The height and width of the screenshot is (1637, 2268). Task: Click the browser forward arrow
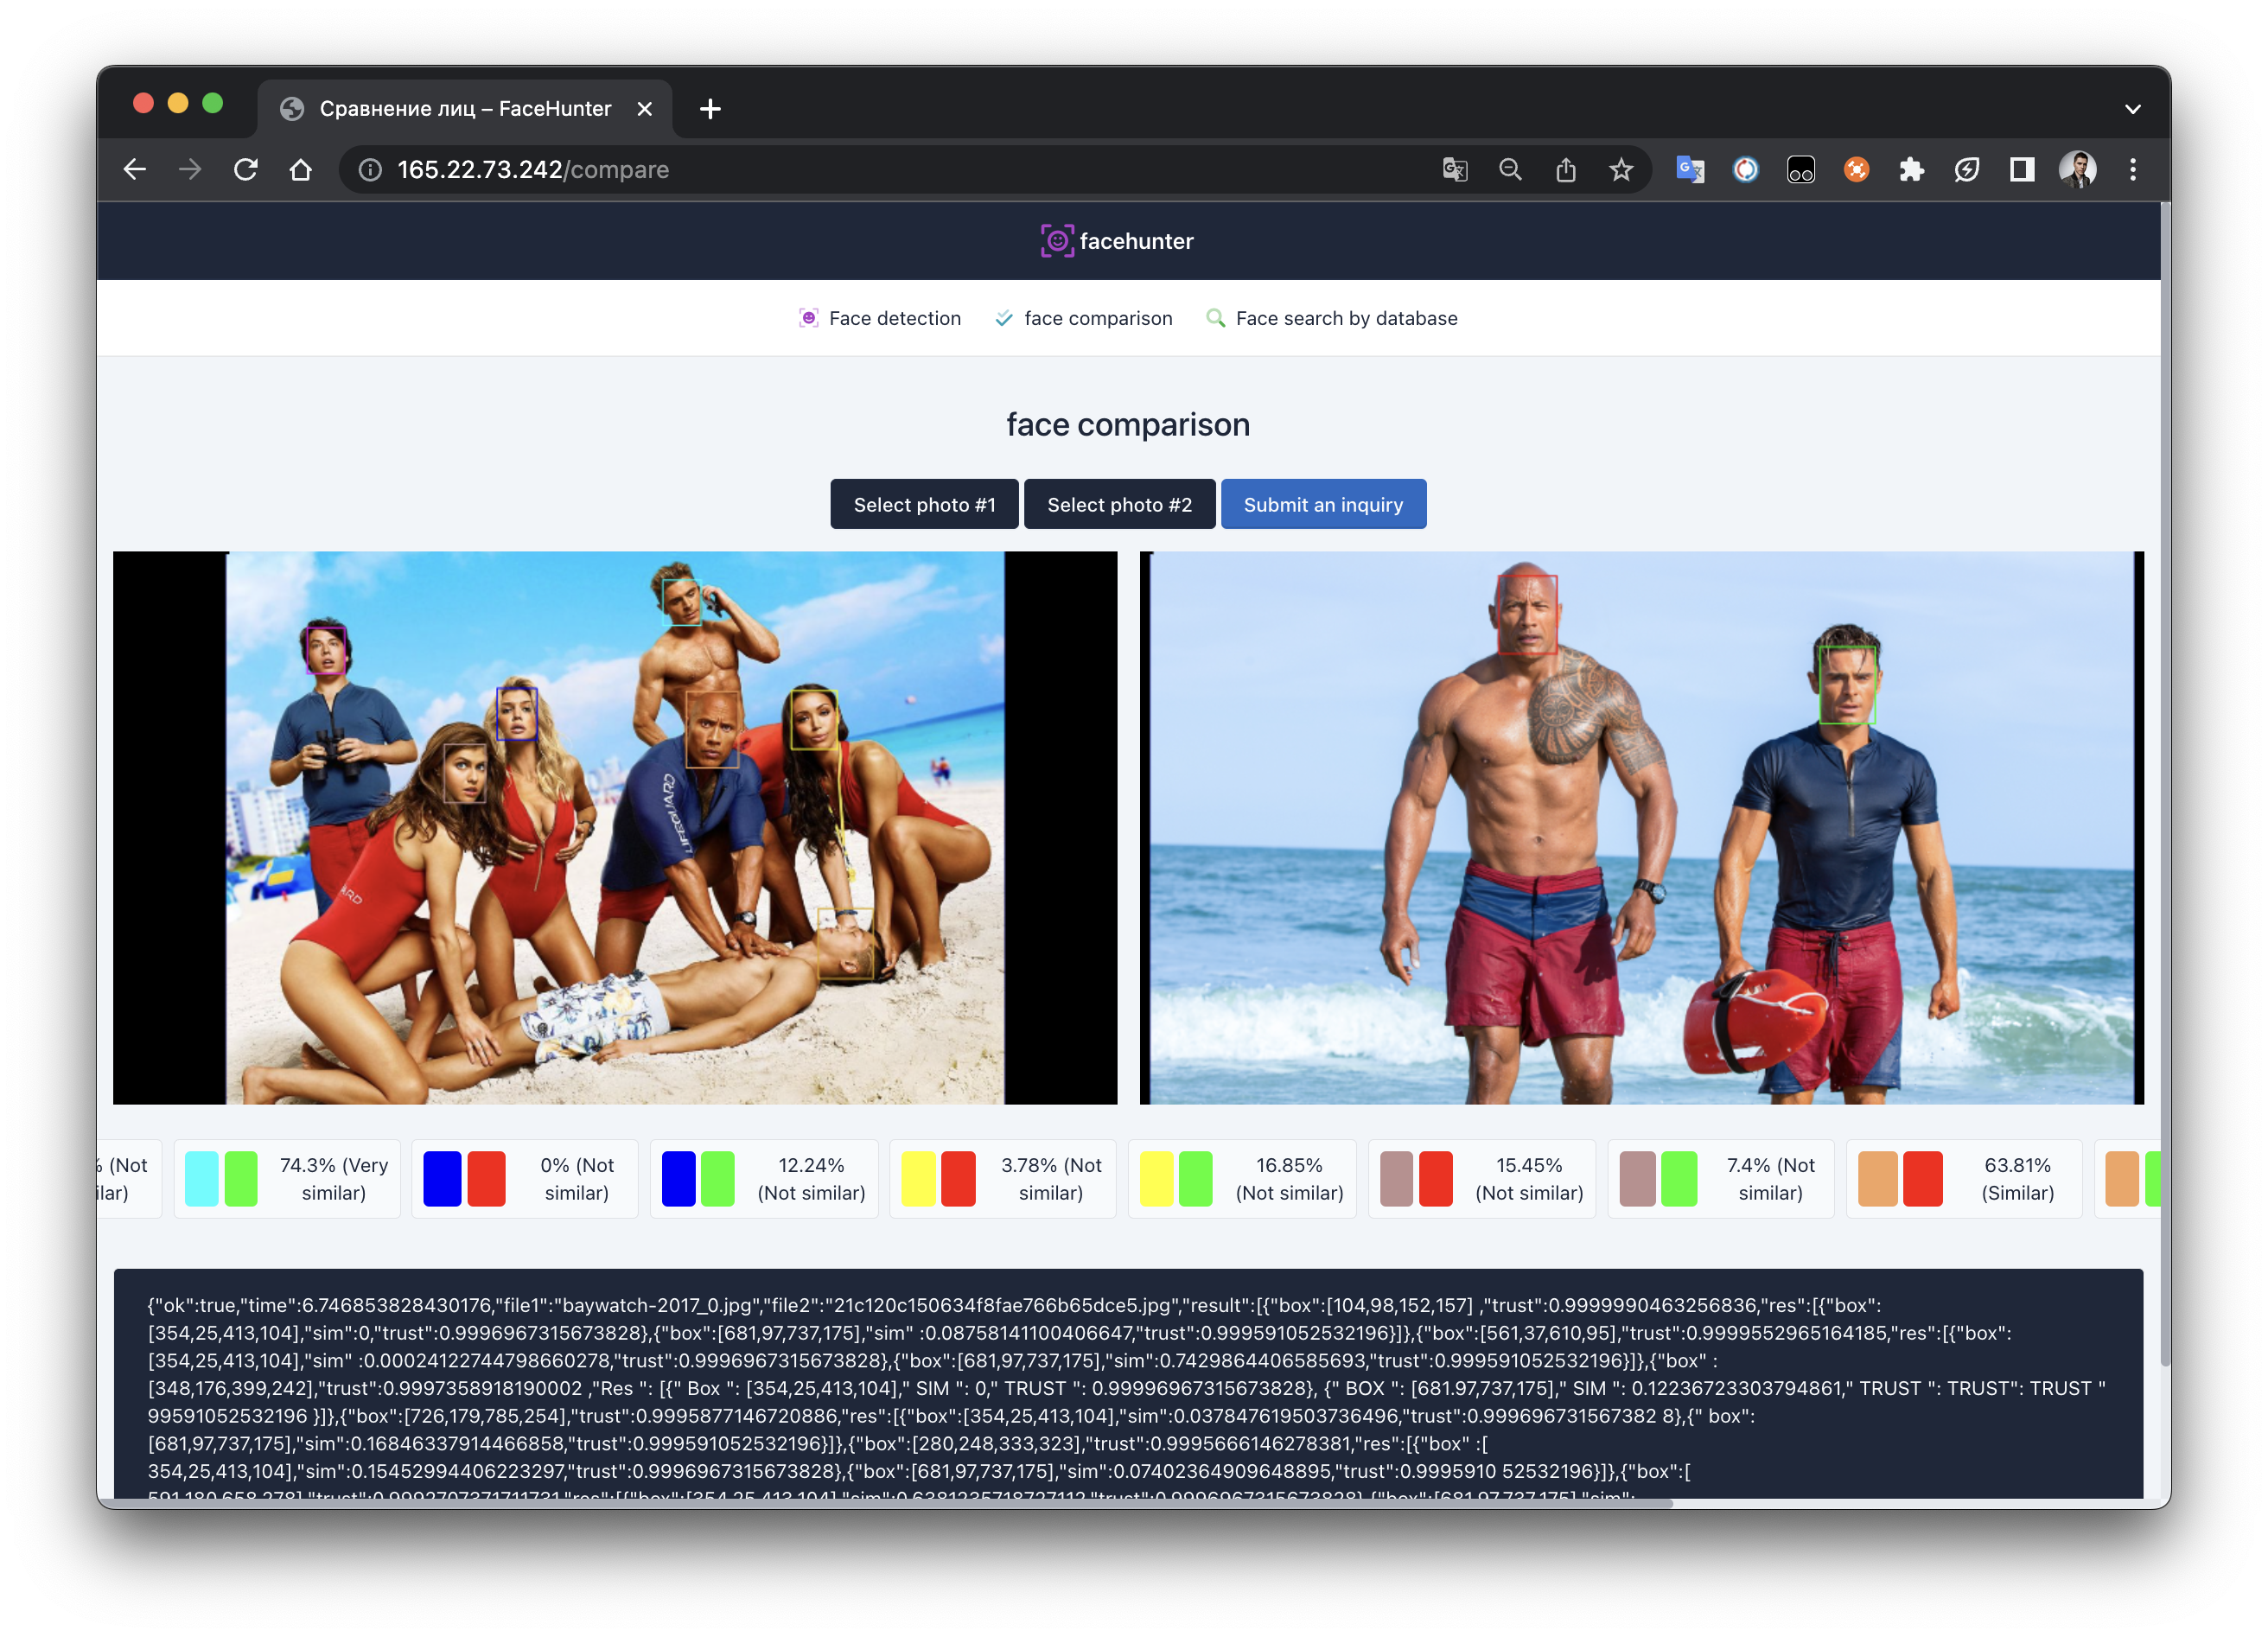pyautogui.click(x=190, y=170)
